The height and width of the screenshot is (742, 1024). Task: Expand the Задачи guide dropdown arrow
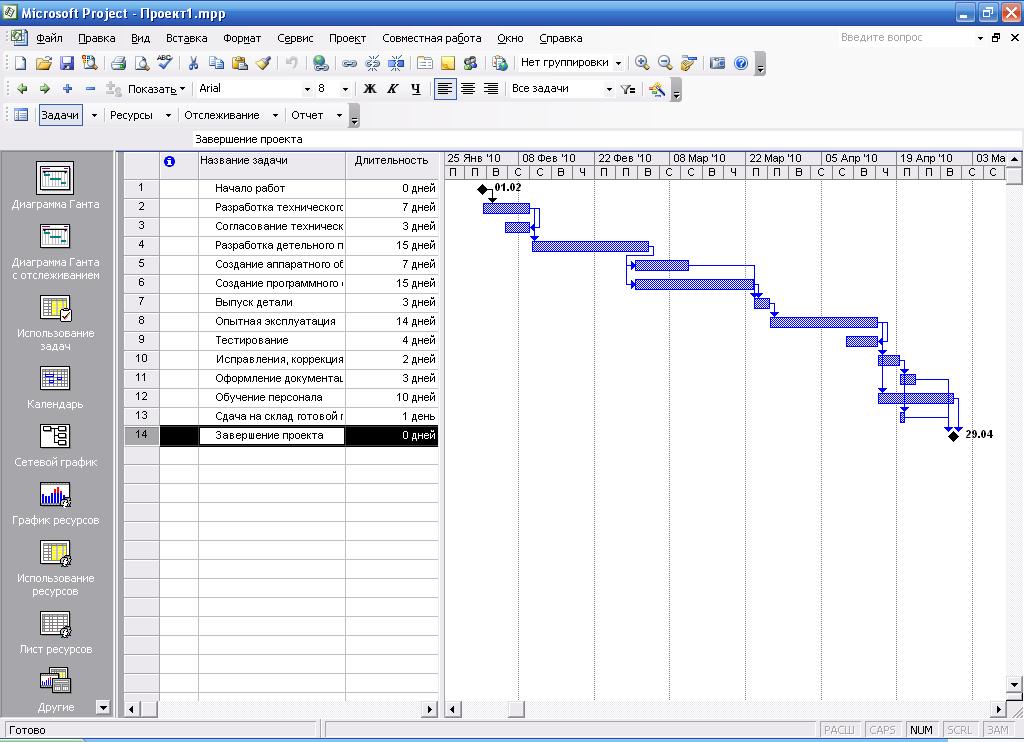(94, 115)
